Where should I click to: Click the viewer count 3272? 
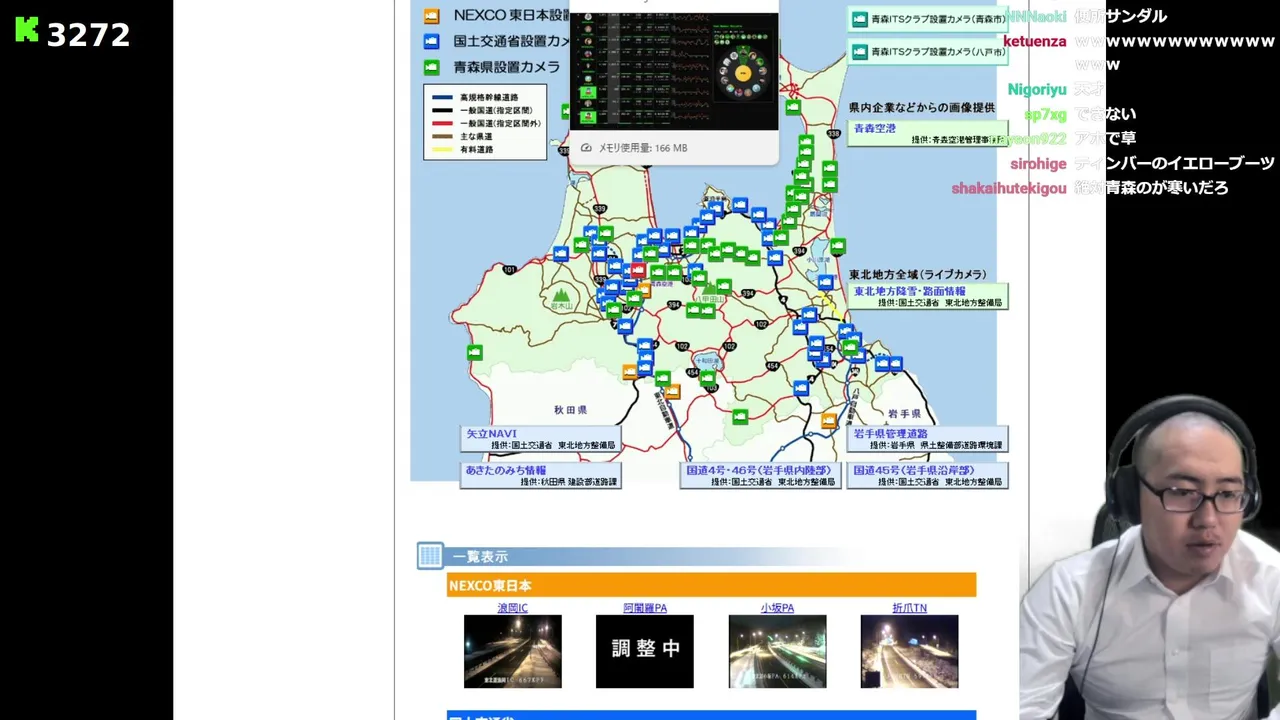click(88, 35)
